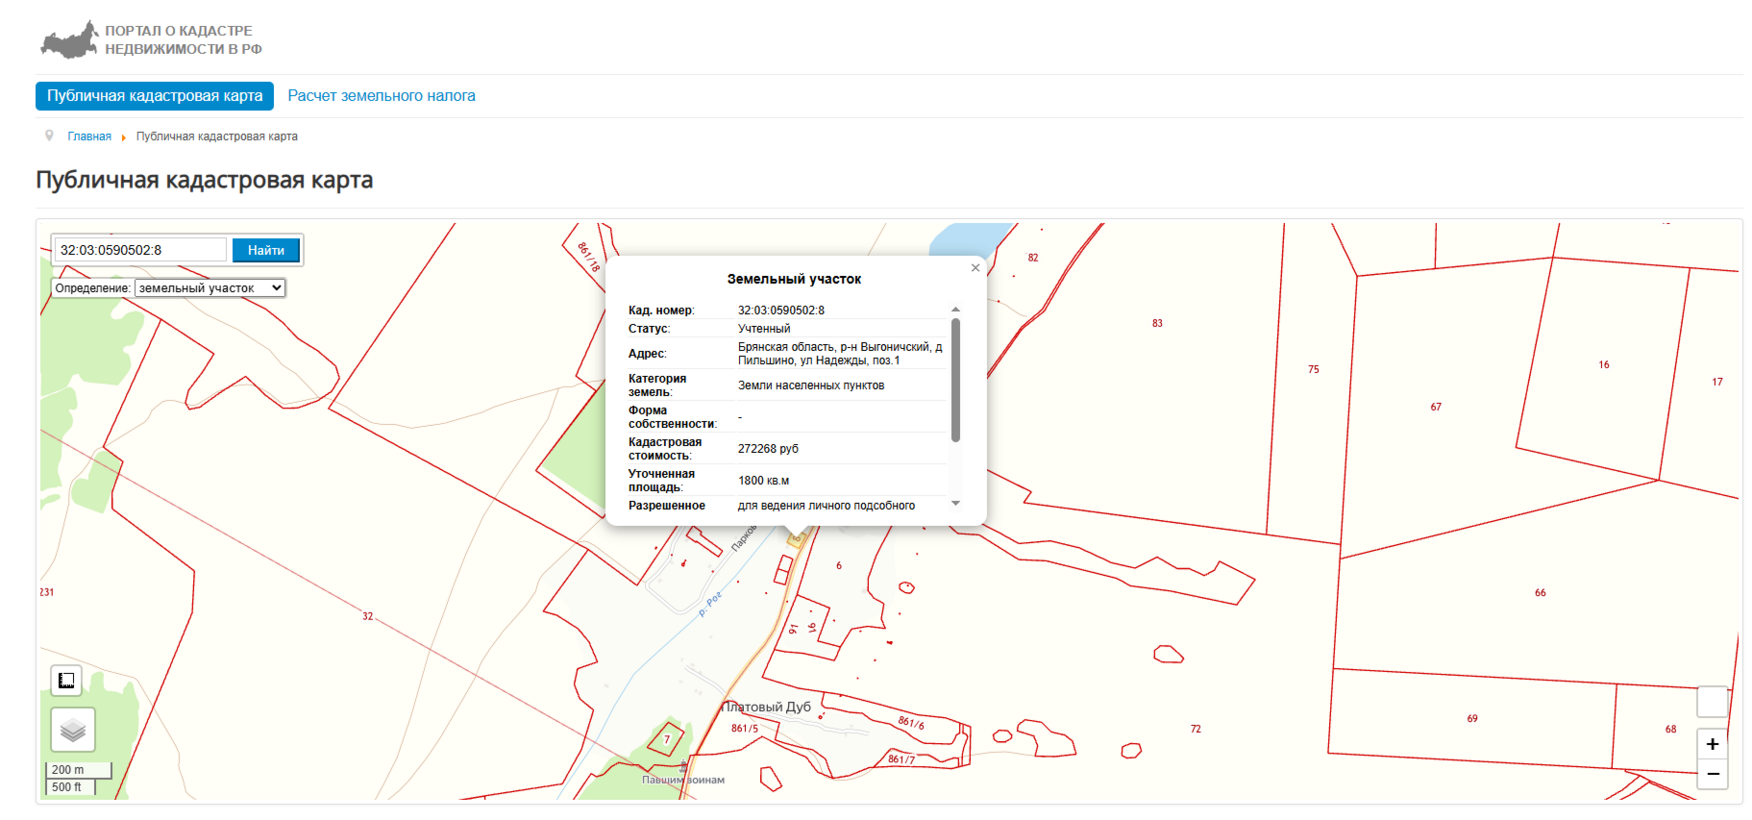Image resolution: width=1752 pixels, height=820 pixels.
Task: Click the cadastral number search field
Action: point(140,250)
